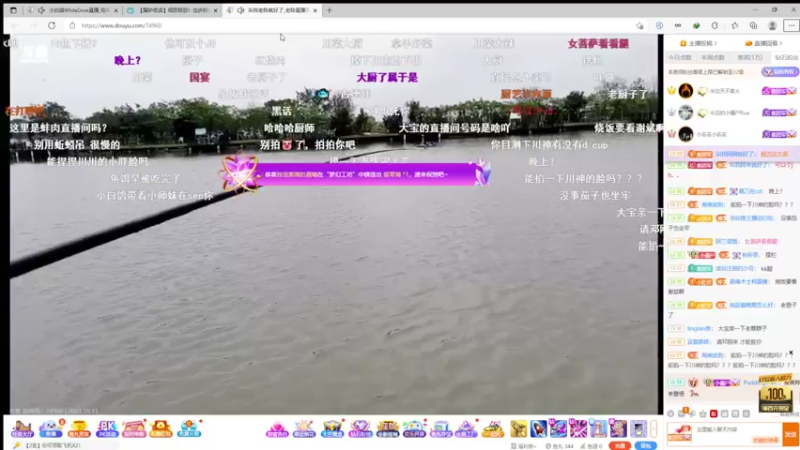Reload the Douyu page in the browser

[x=52, y=26]
